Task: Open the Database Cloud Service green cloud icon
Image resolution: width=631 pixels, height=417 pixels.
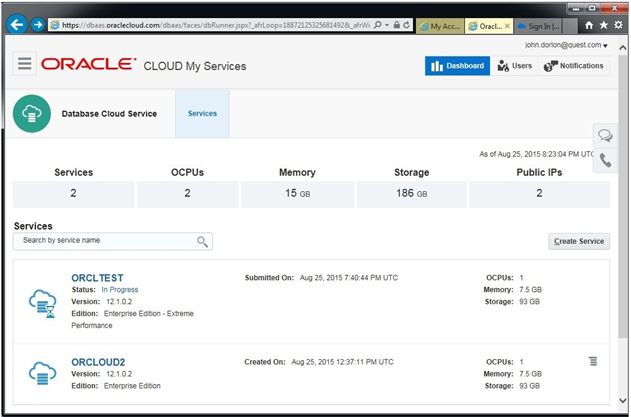Action: (x=32, y=114)
